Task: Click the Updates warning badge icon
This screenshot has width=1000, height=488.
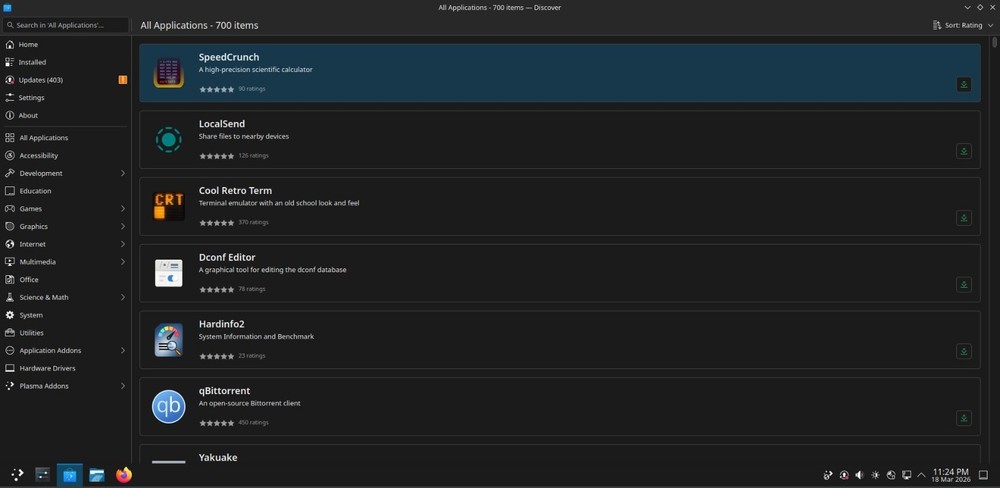Action: (x=122, y=80)
